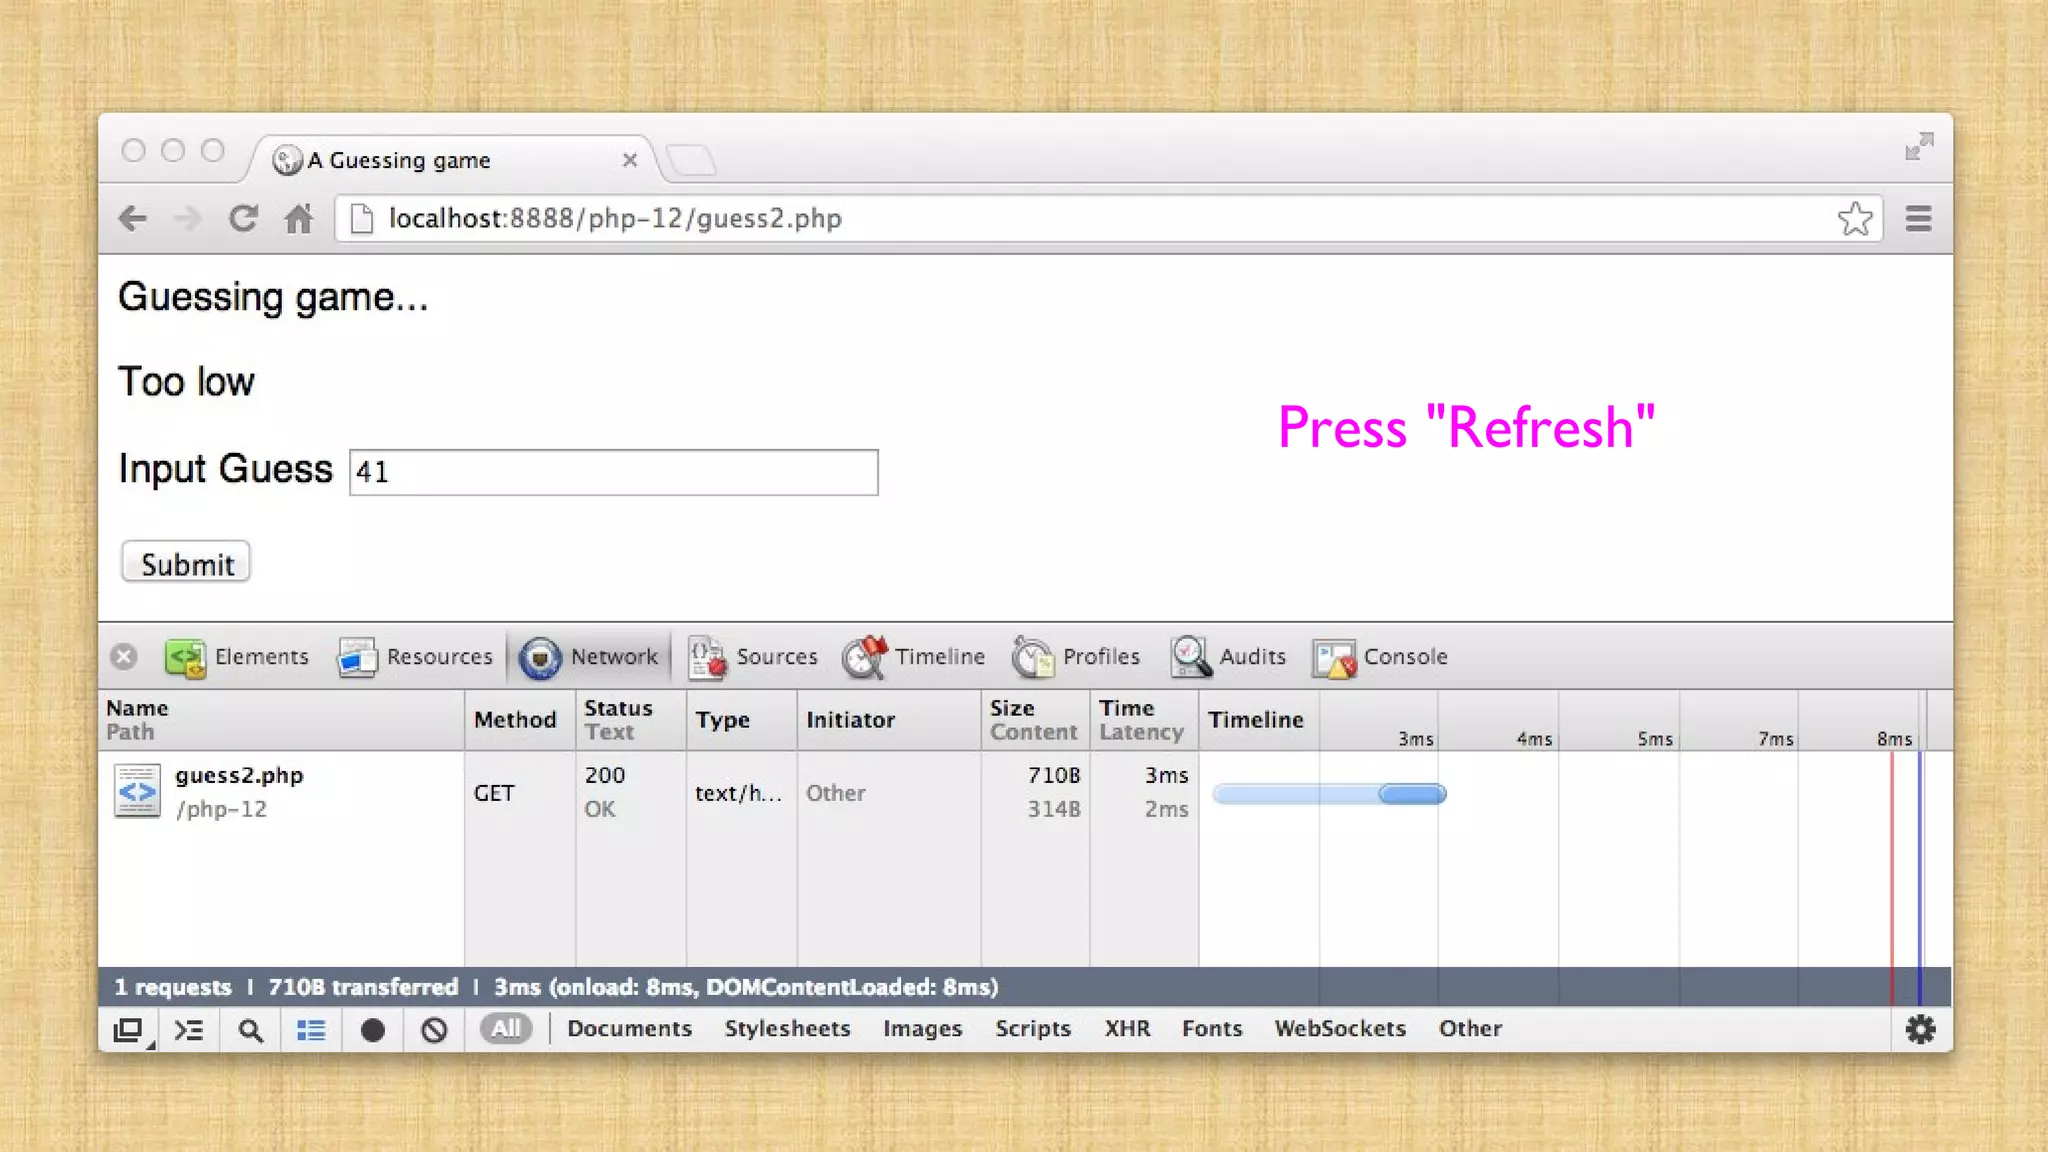Filter requests by WebSockets

coord(1339,1028)
